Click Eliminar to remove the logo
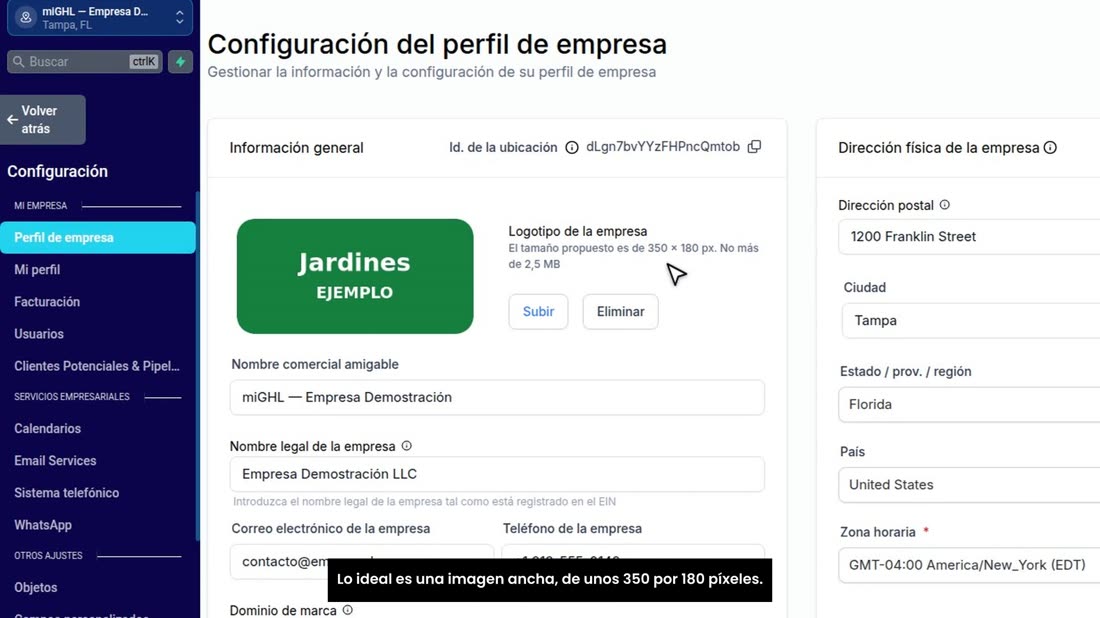 (620, 311)
